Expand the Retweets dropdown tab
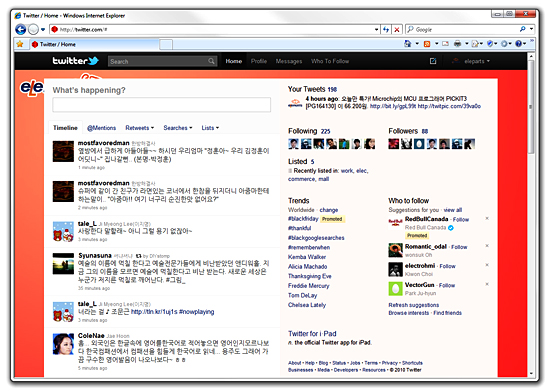Image resolution: width=550 pixels, height=392 pixels. tap(140, 128)
